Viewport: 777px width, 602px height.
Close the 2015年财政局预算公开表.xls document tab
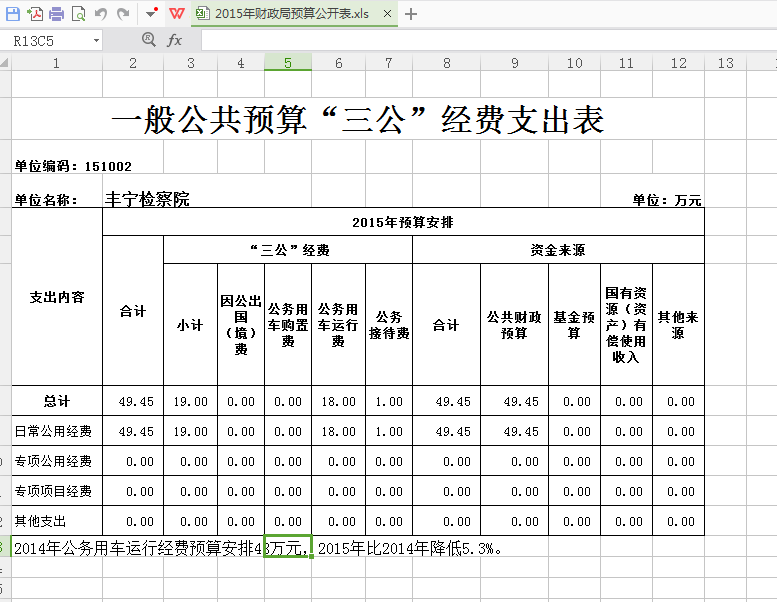point(388,14)
